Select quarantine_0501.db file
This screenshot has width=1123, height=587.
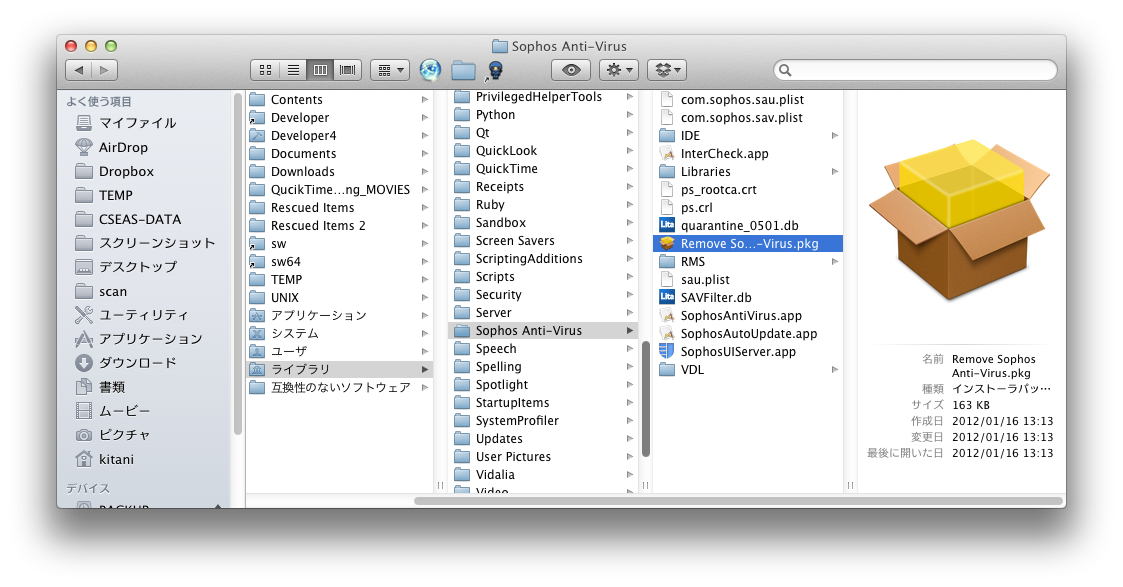(748, 225)
